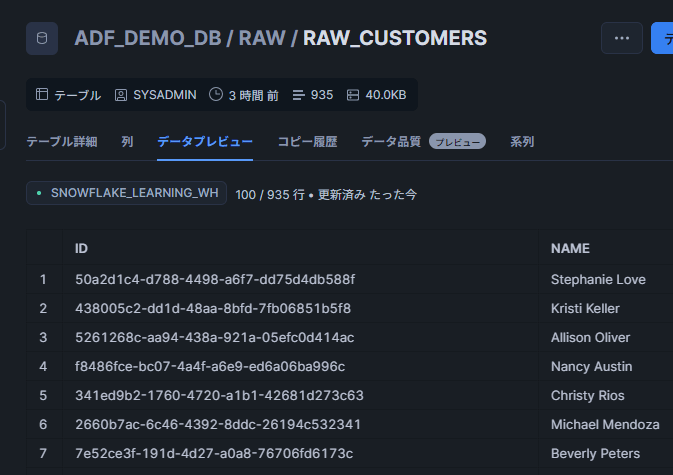Click the green warehouse status dot
Viewport: 673px width, 475px height.
(39, 194)
